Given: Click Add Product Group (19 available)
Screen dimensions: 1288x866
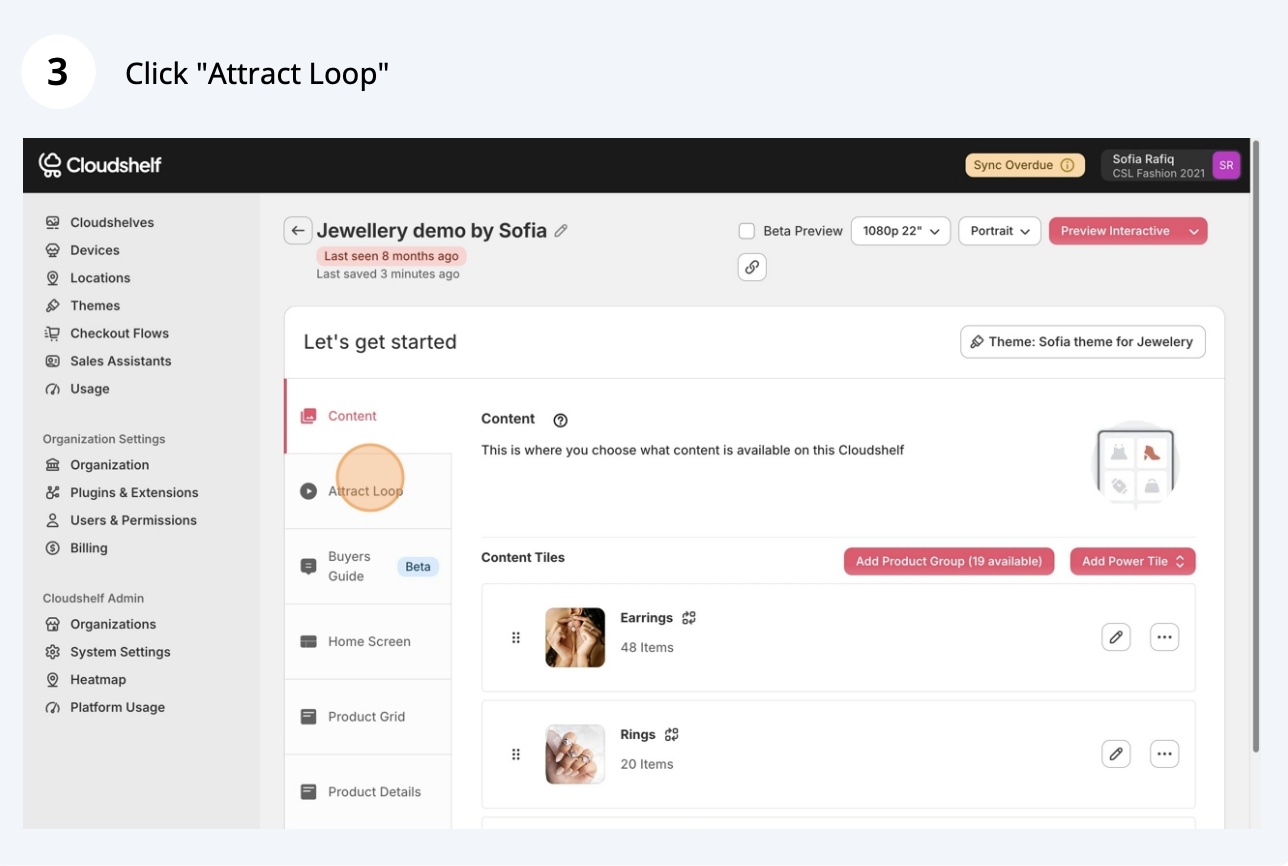Looking at the screenshot, I should pos(949,561).
